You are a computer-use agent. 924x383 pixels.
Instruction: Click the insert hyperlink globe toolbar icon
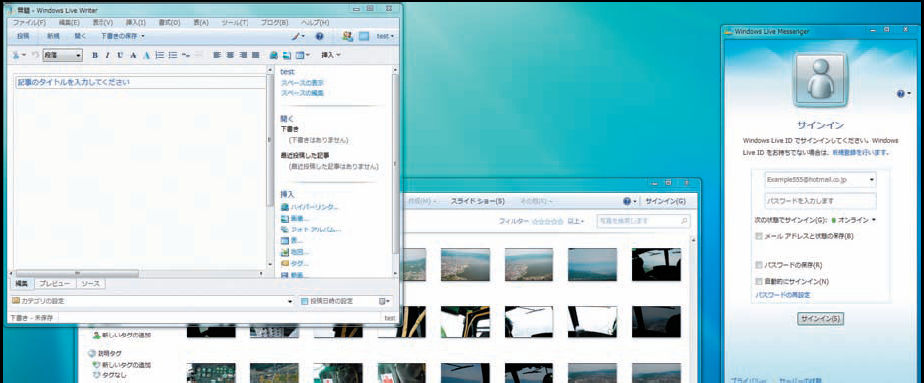[x=274, y=55]
